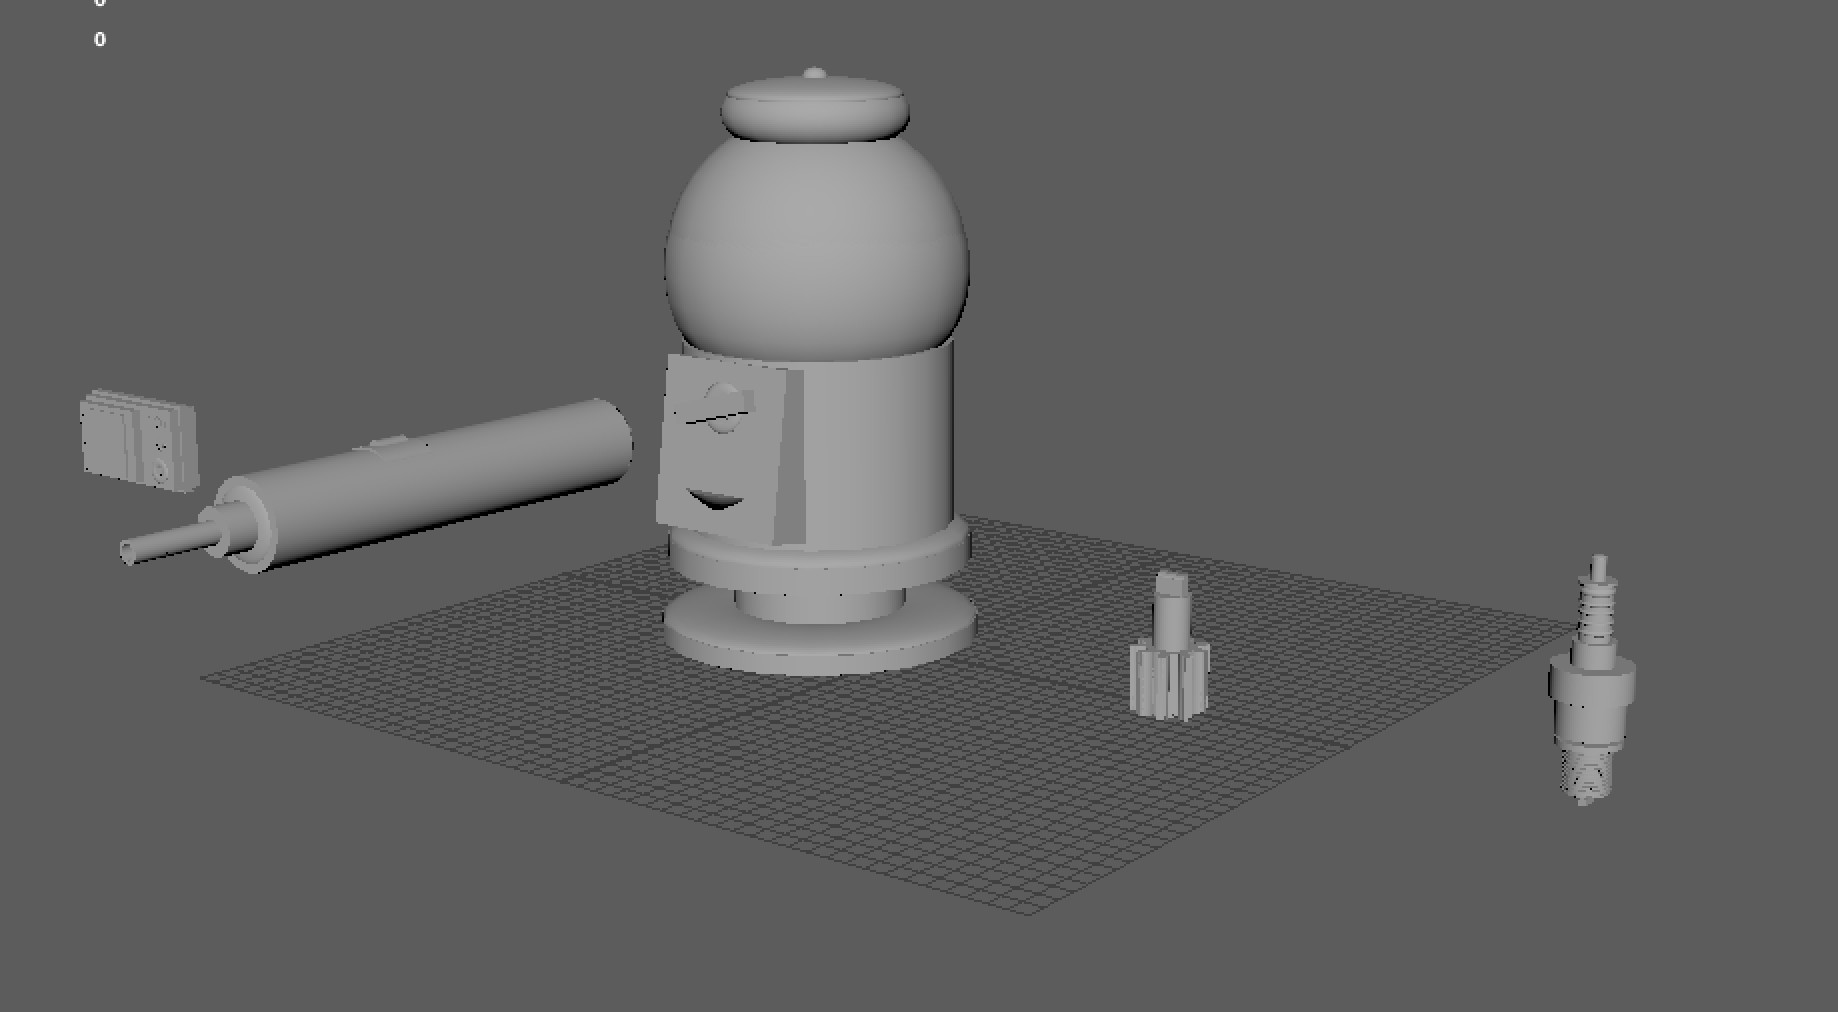
Task: Select the gear pinion model near the center
Action: (x=1172, y=680)
